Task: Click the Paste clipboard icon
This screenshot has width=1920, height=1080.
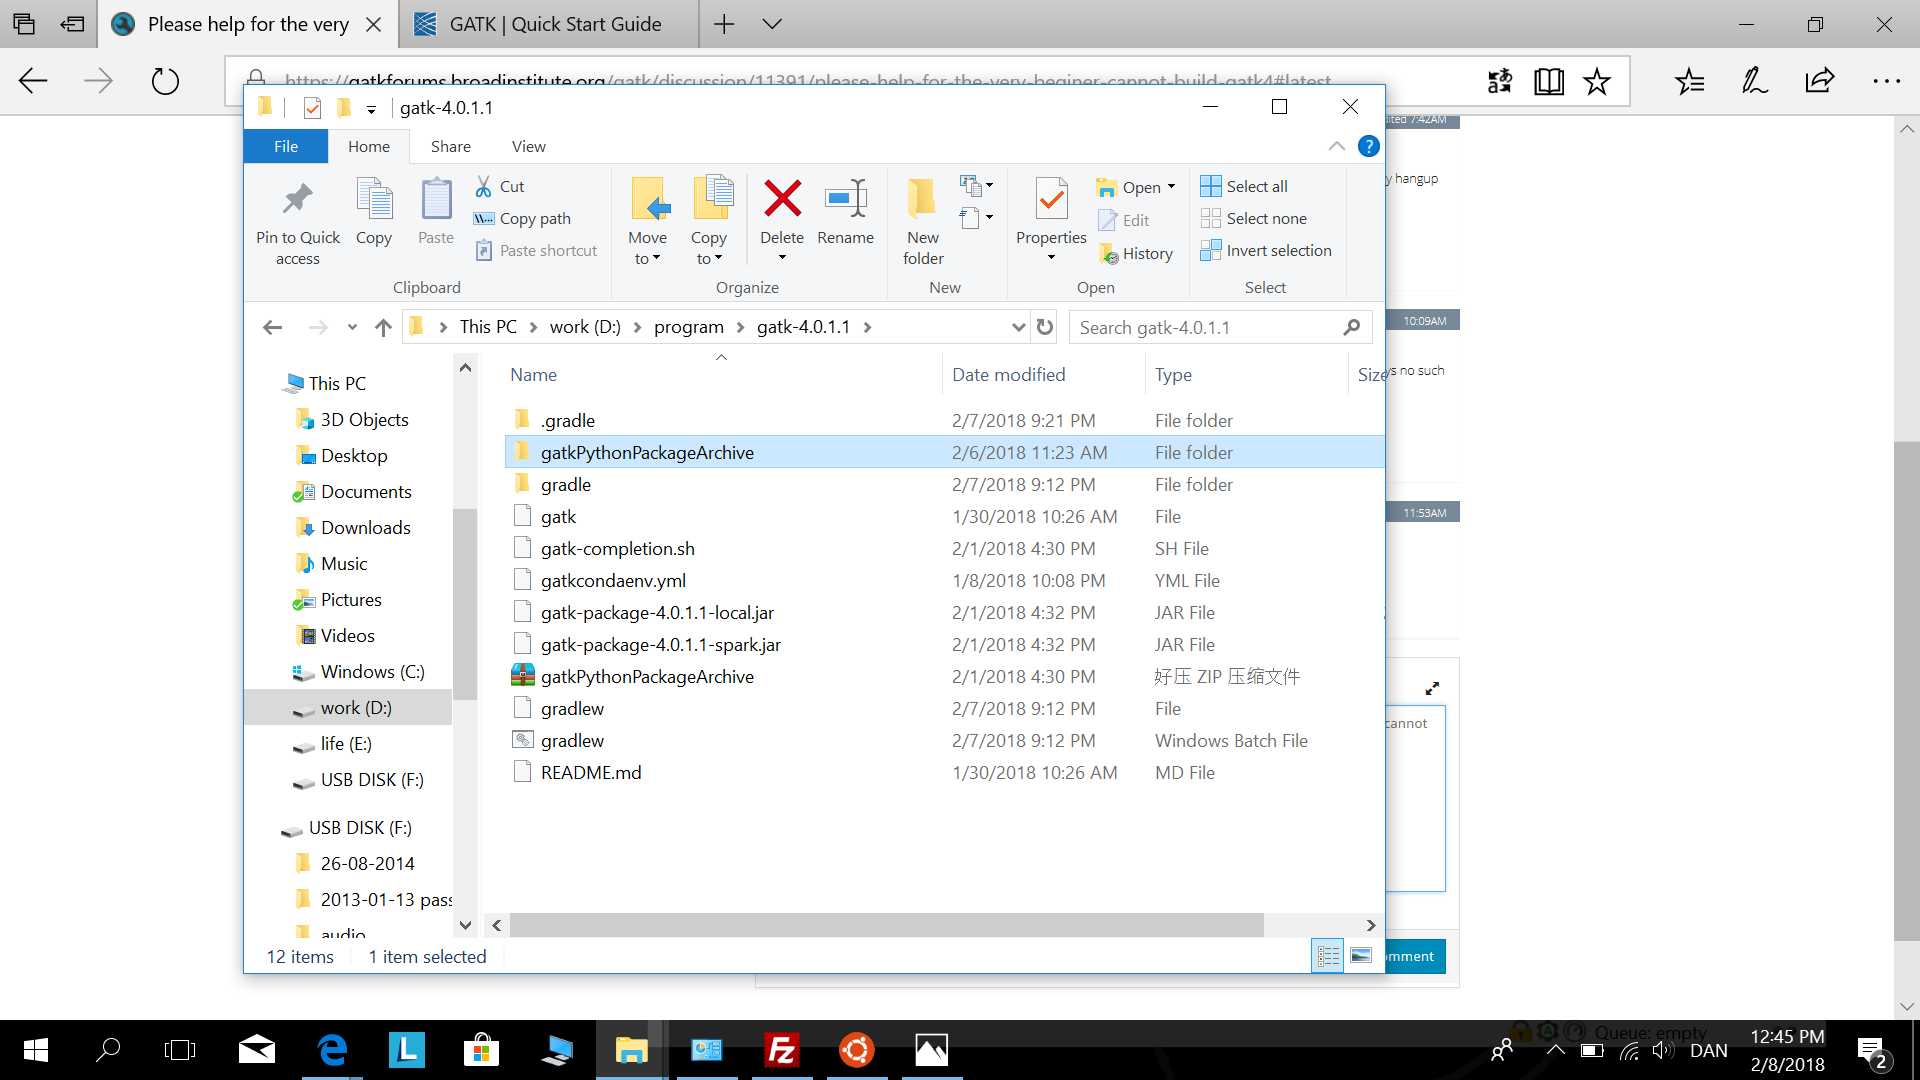Action: [x=436, y=198]
